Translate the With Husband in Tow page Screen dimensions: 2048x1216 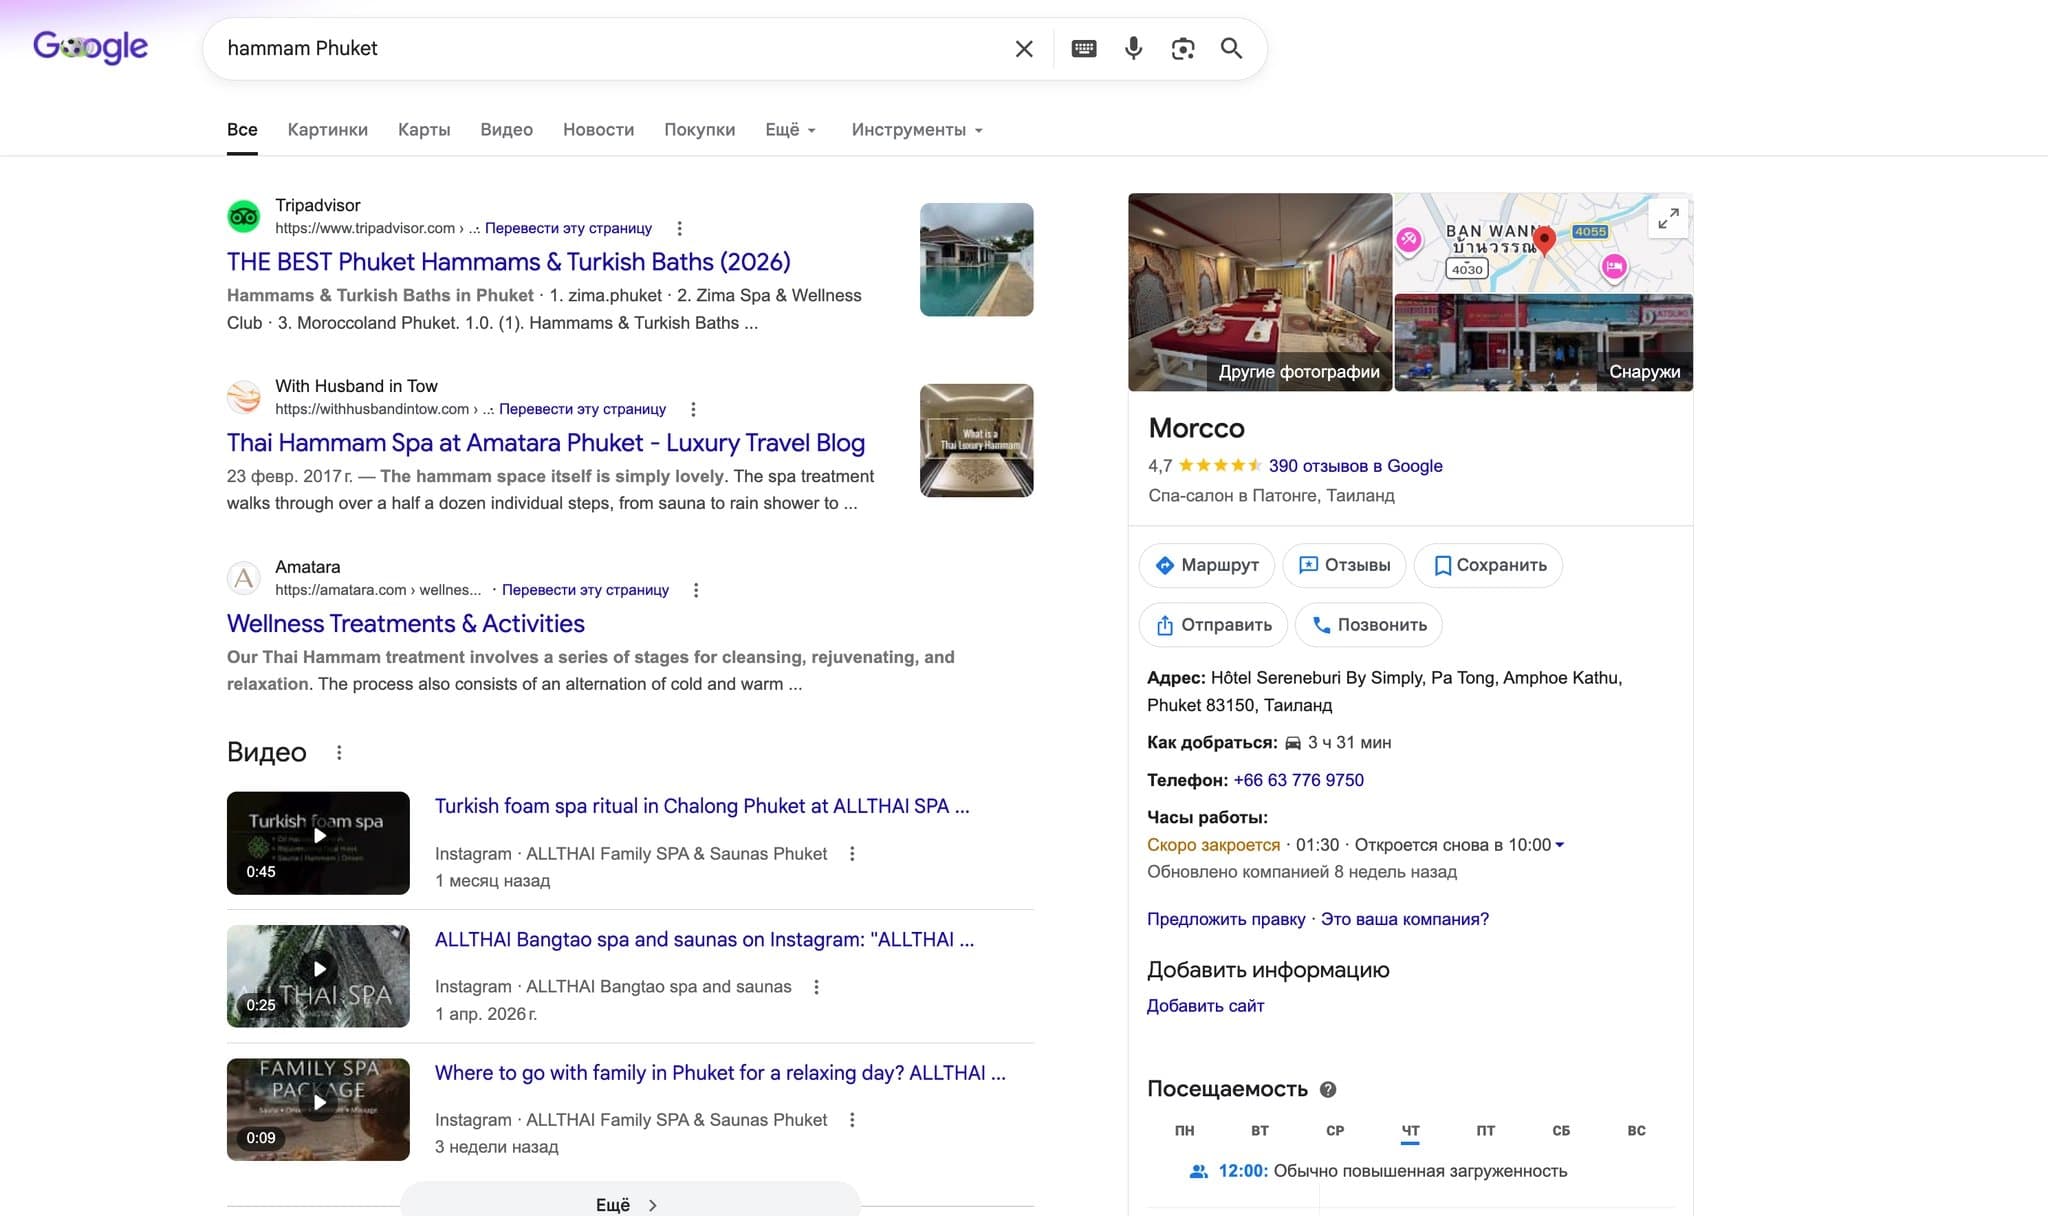(x=582, y=409)
